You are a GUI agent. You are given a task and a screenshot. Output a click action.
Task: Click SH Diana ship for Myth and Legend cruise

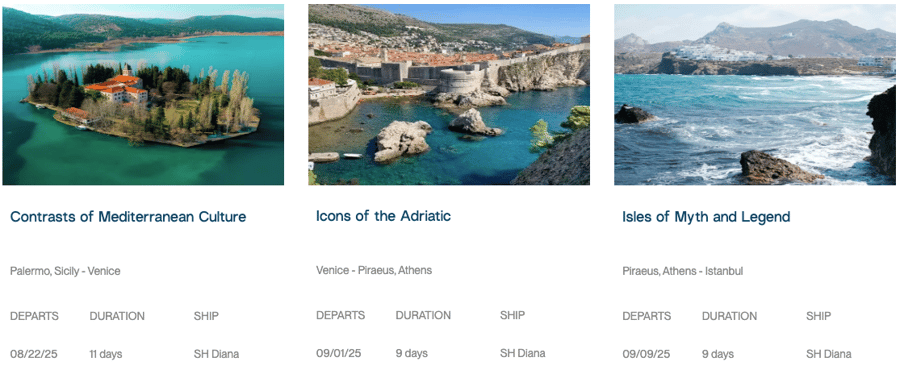click(829, 354)
